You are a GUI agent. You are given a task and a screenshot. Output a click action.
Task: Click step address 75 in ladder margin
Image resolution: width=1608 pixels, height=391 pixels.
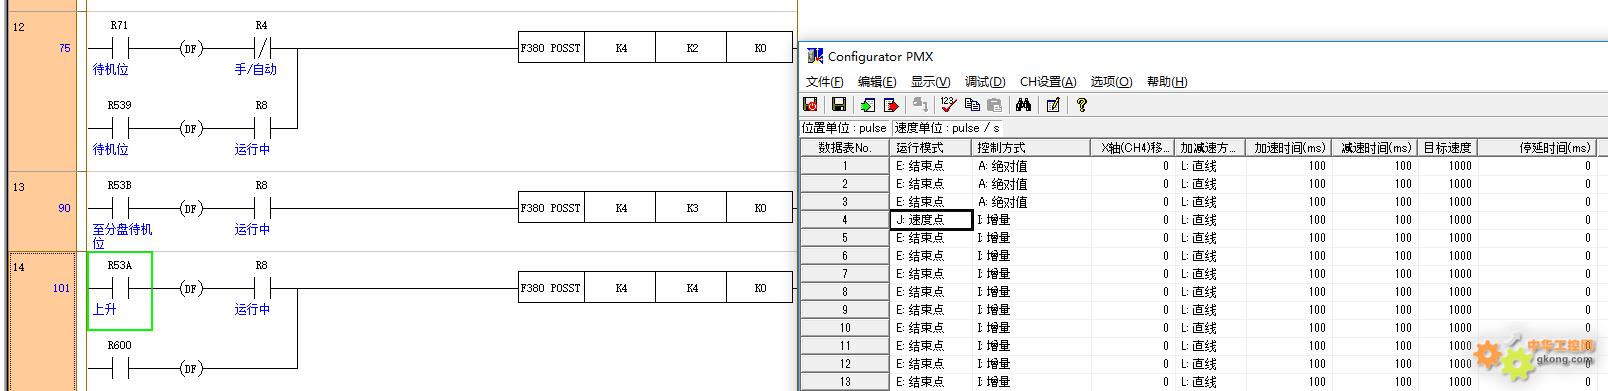(65, 48)
